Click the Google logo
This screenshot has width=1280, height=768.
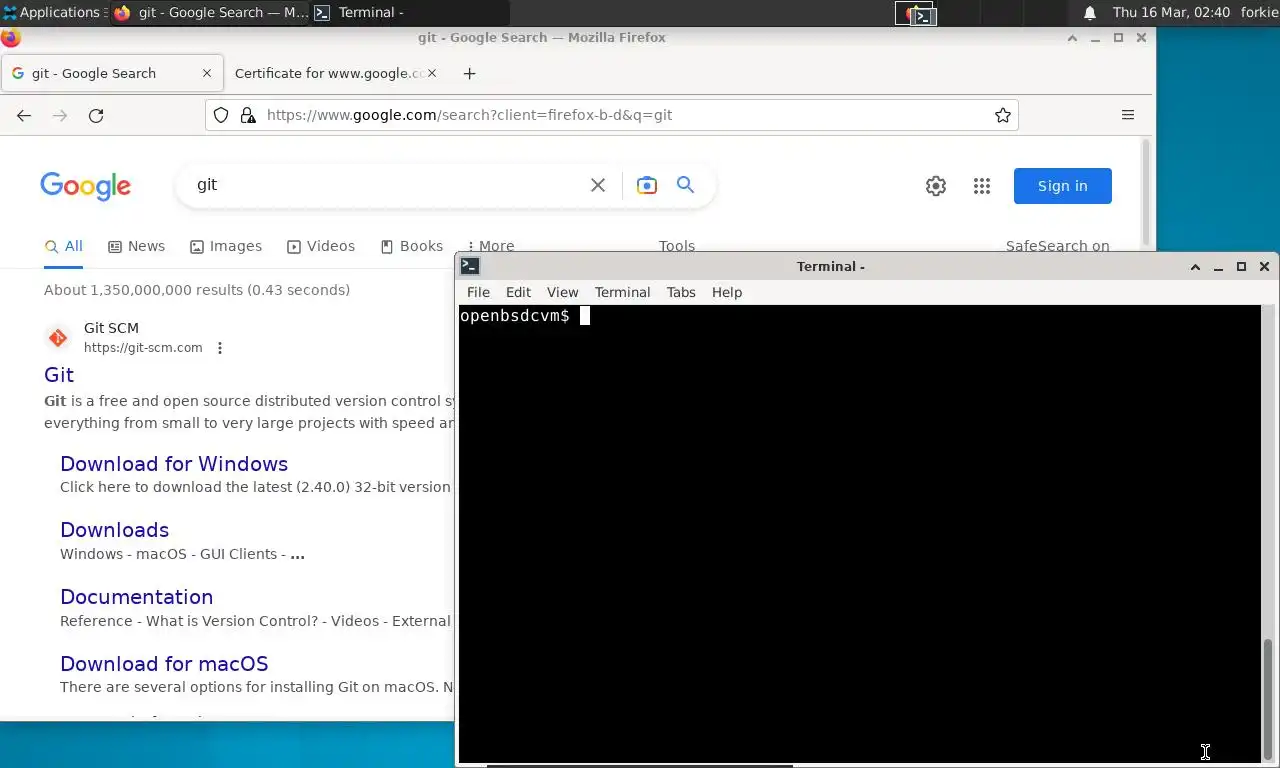coord(86,186)
